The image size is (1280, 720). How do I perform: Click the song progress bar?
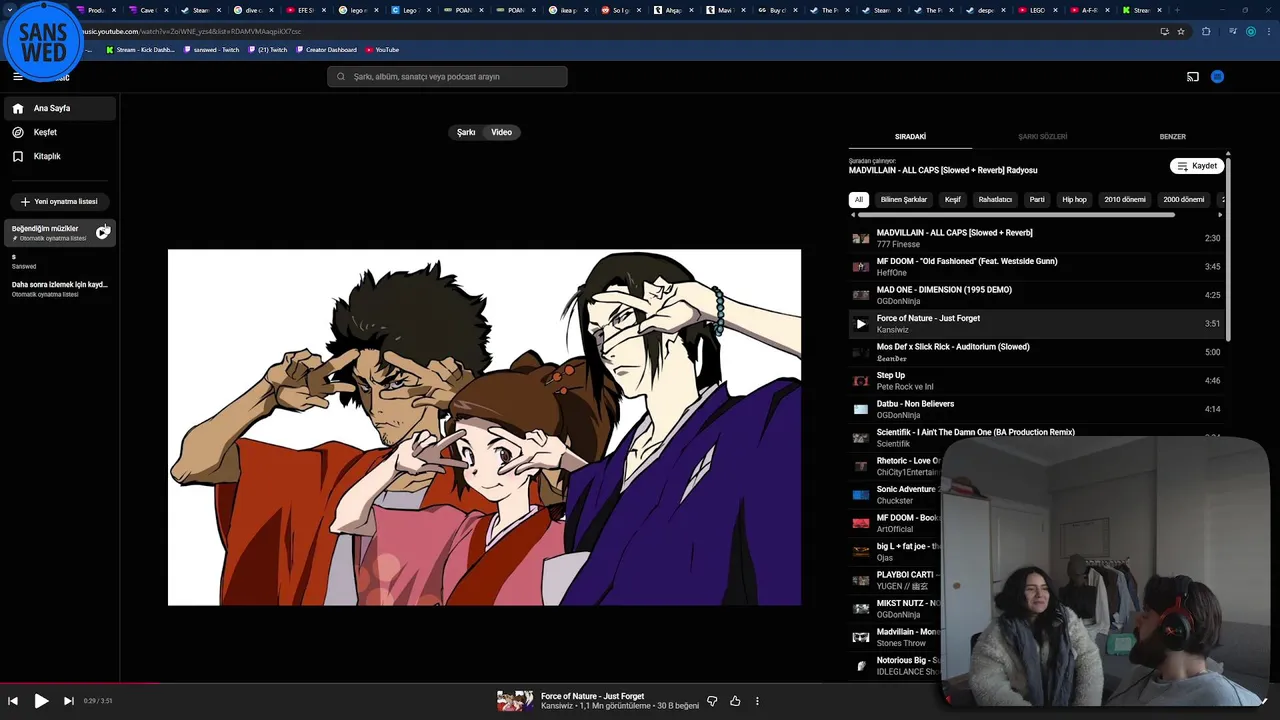tap(640, 684)
